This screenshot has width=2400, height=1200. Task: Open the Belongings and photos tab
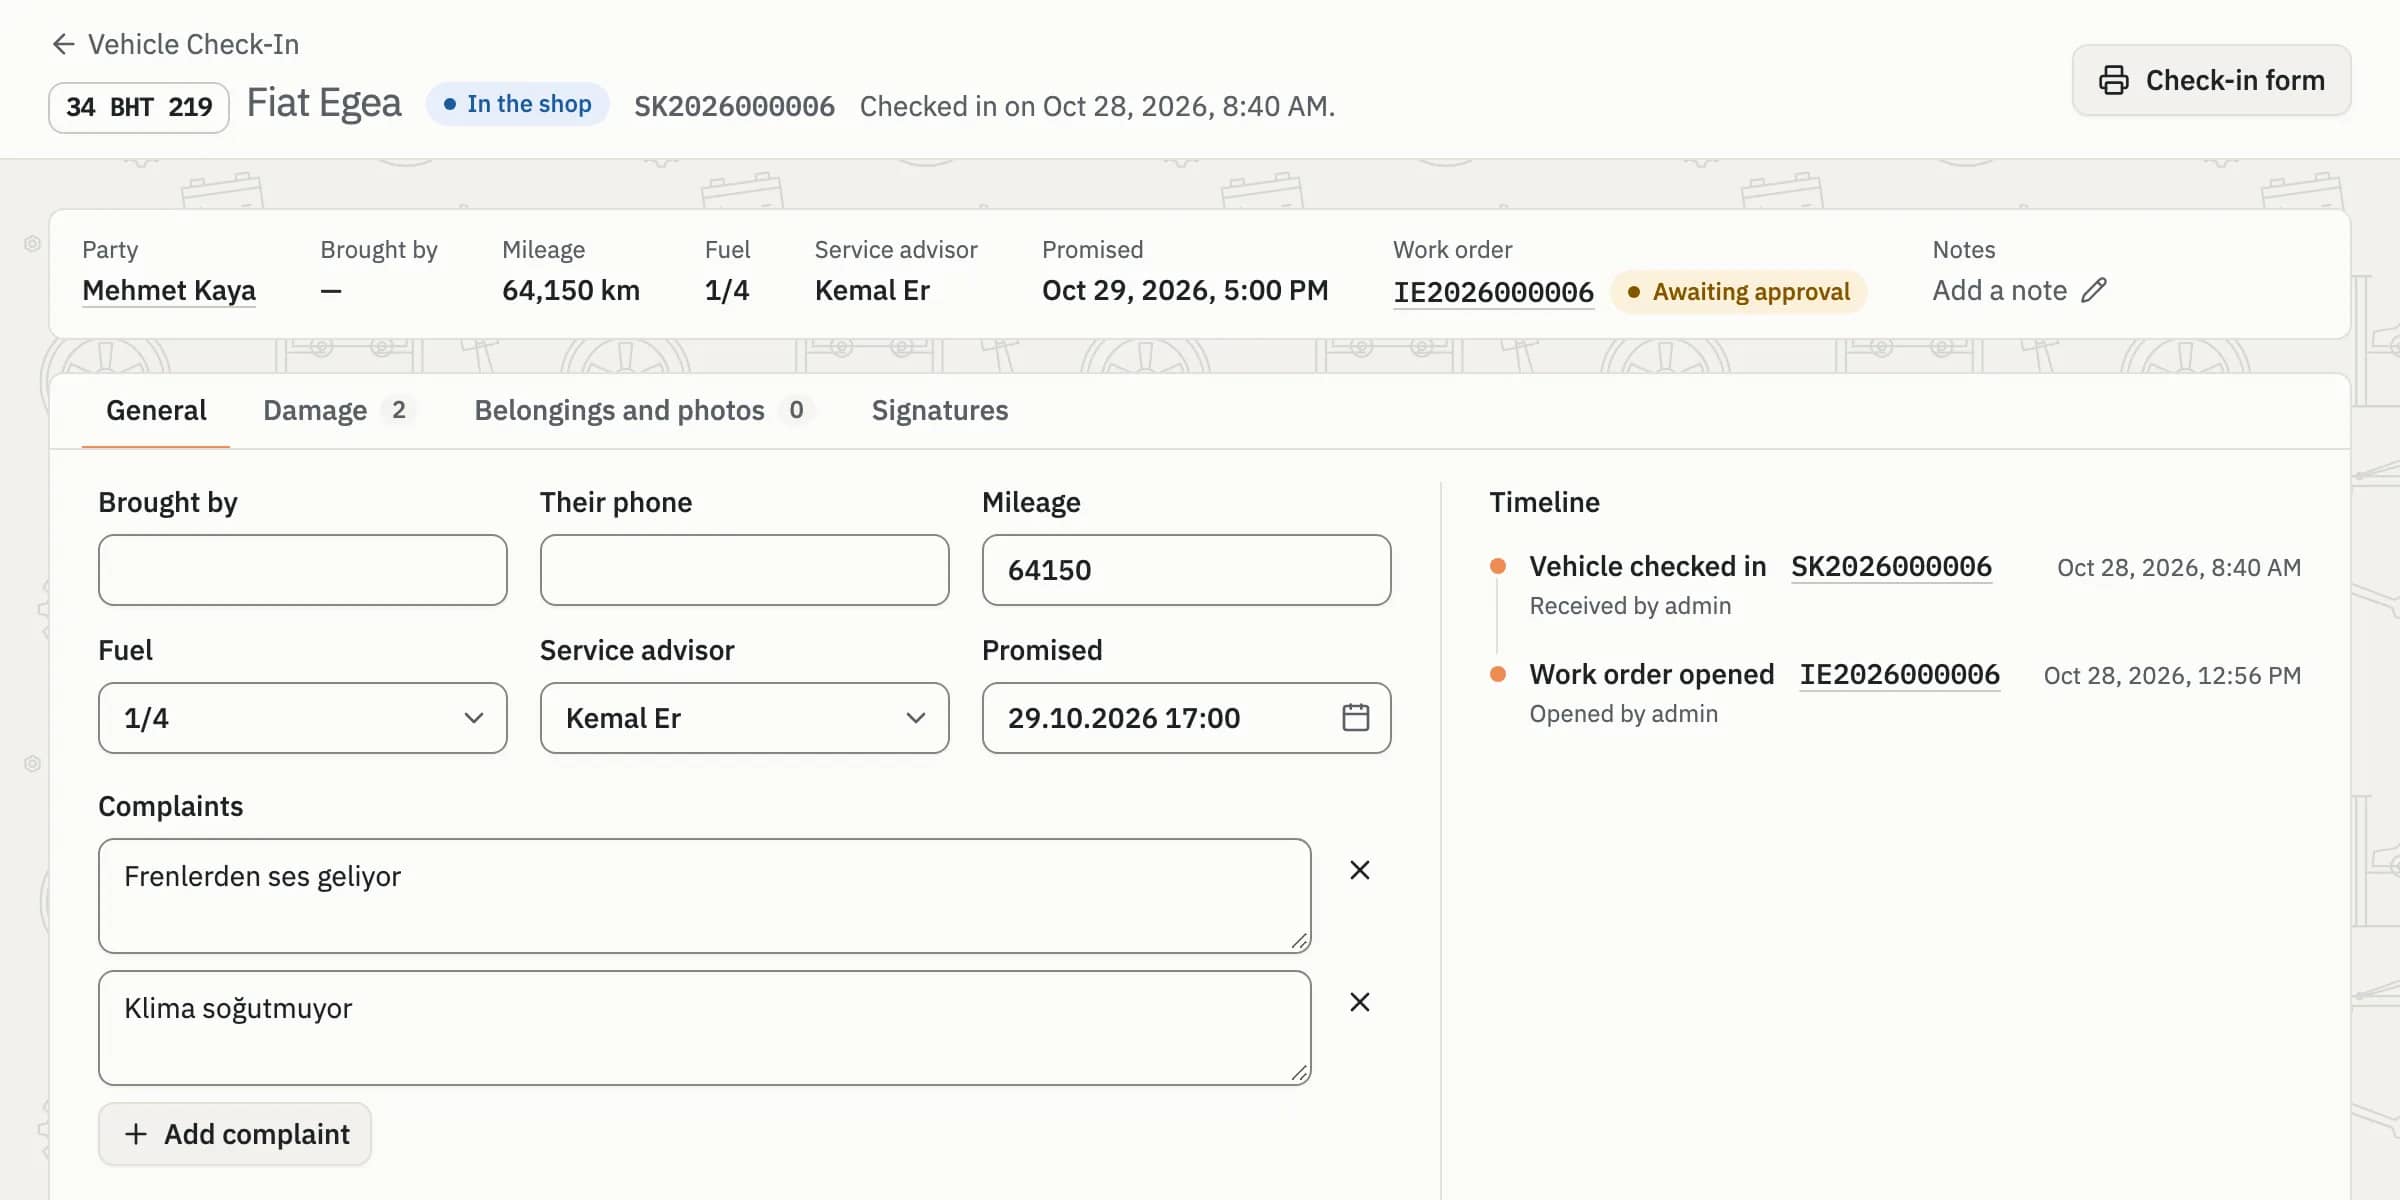click(643, 410)
